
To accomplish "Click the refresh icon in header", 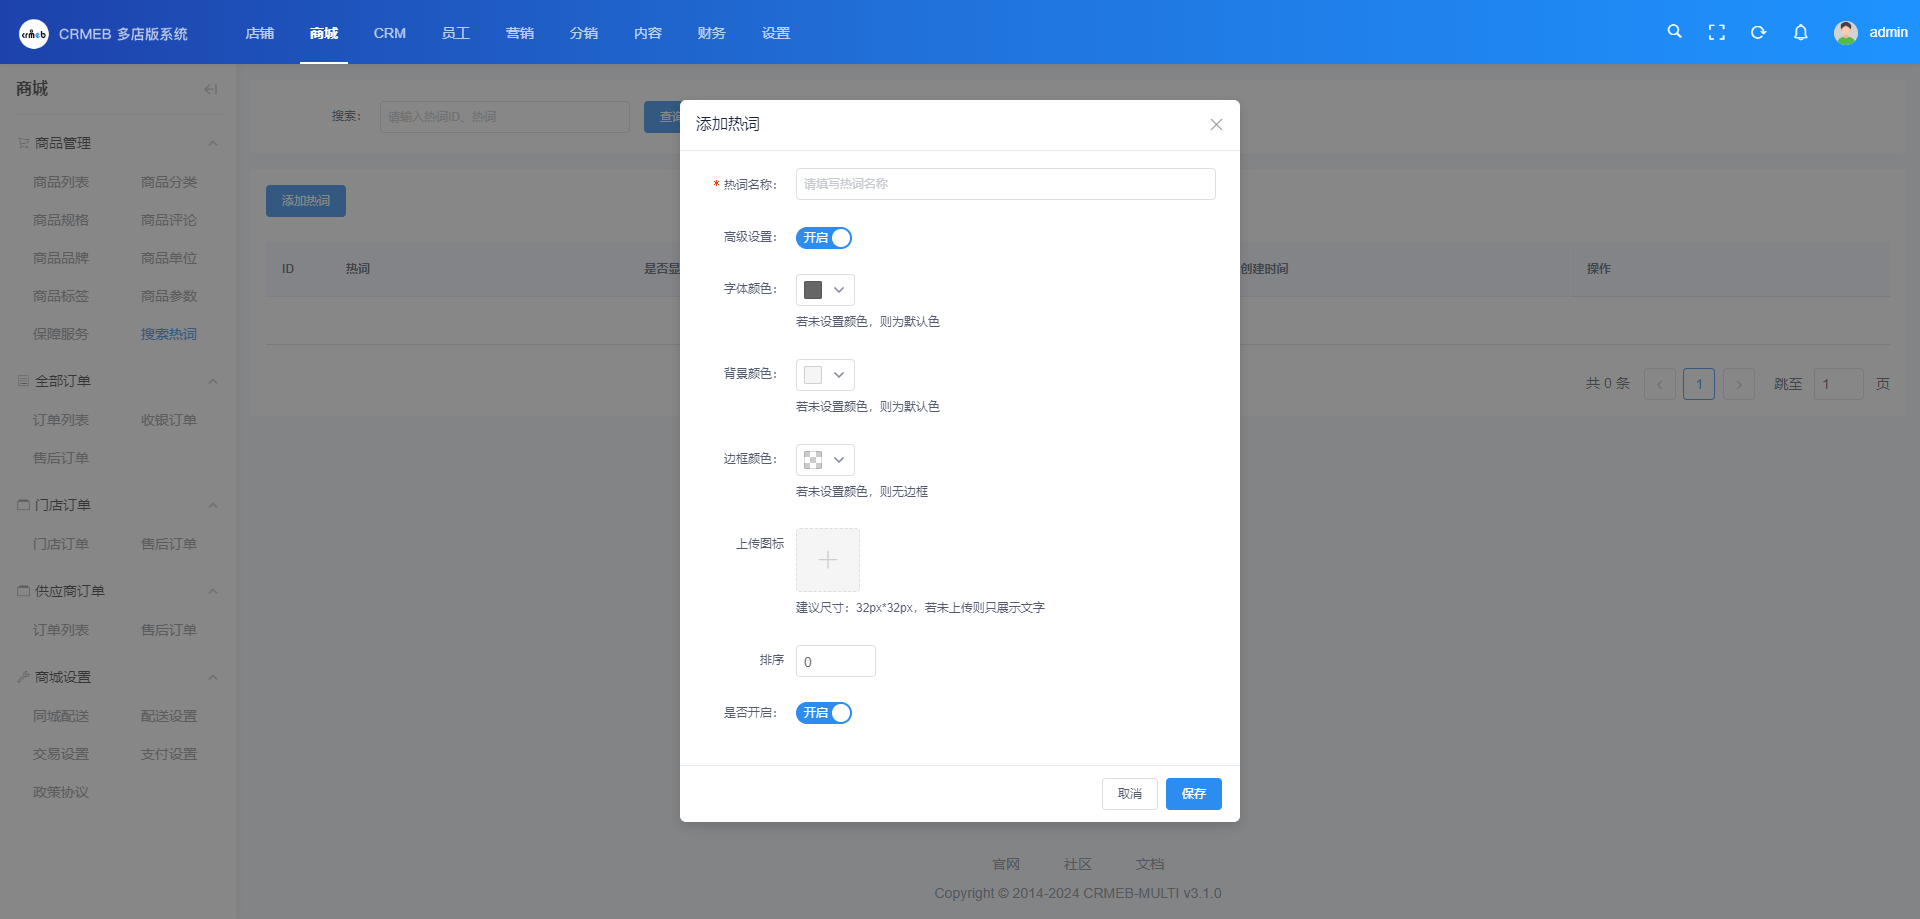I will pos(1758,33).
